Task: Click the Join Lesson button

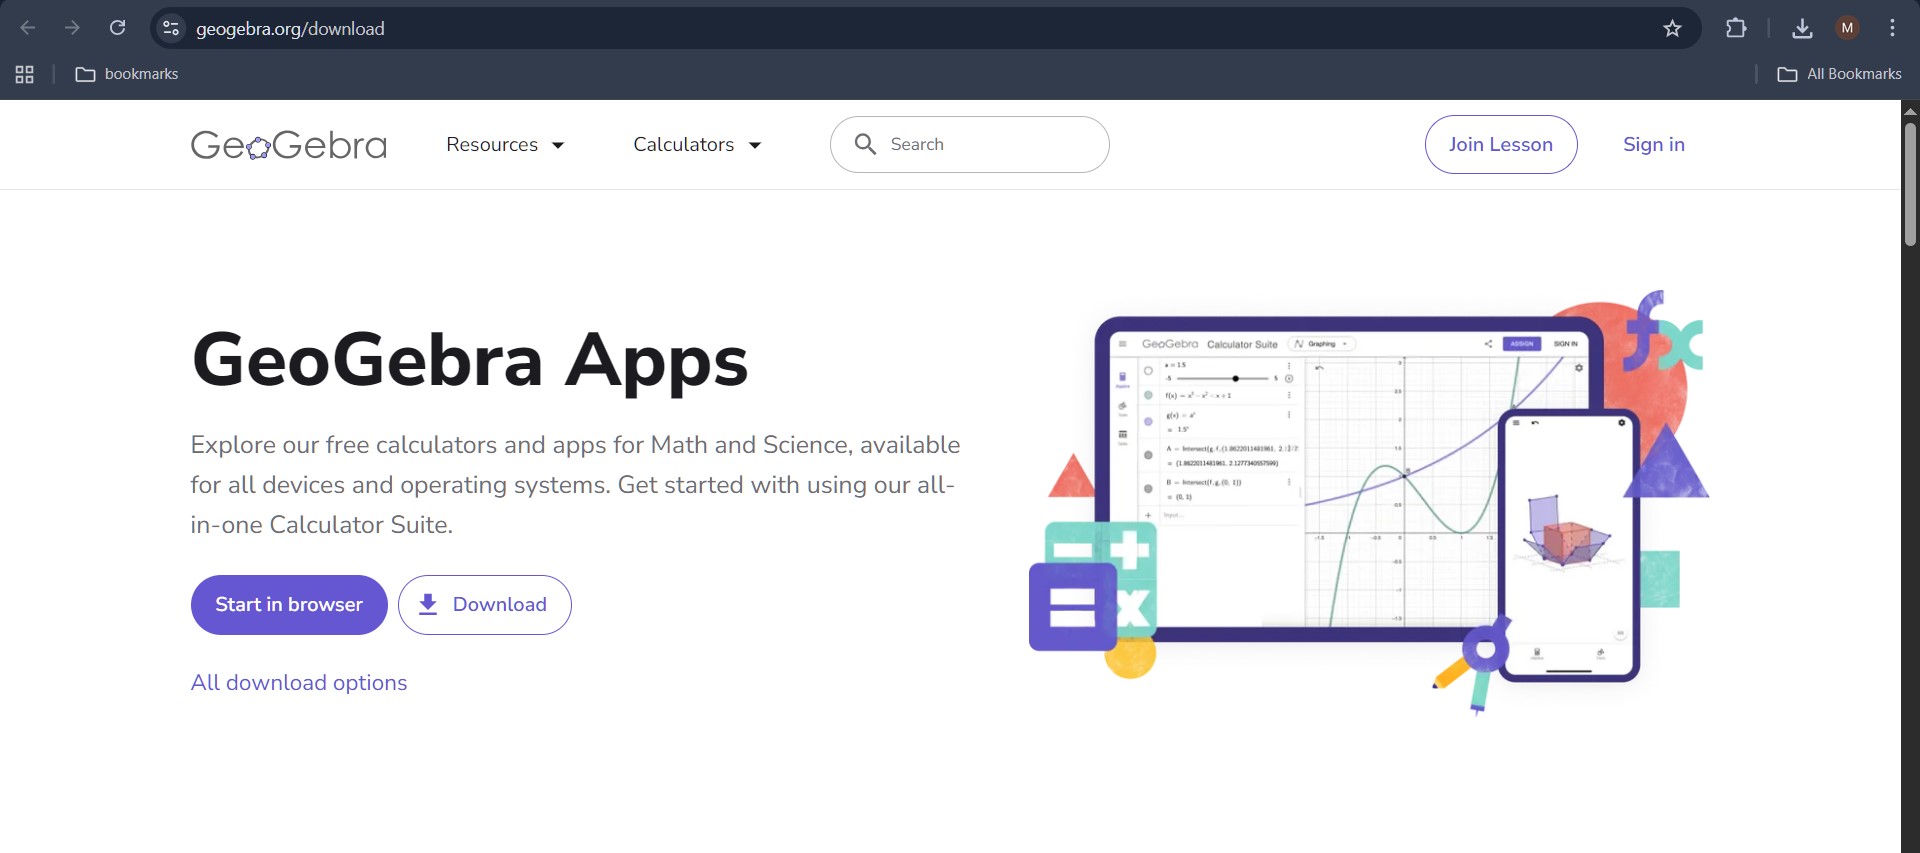Action: coord(1500,144)
